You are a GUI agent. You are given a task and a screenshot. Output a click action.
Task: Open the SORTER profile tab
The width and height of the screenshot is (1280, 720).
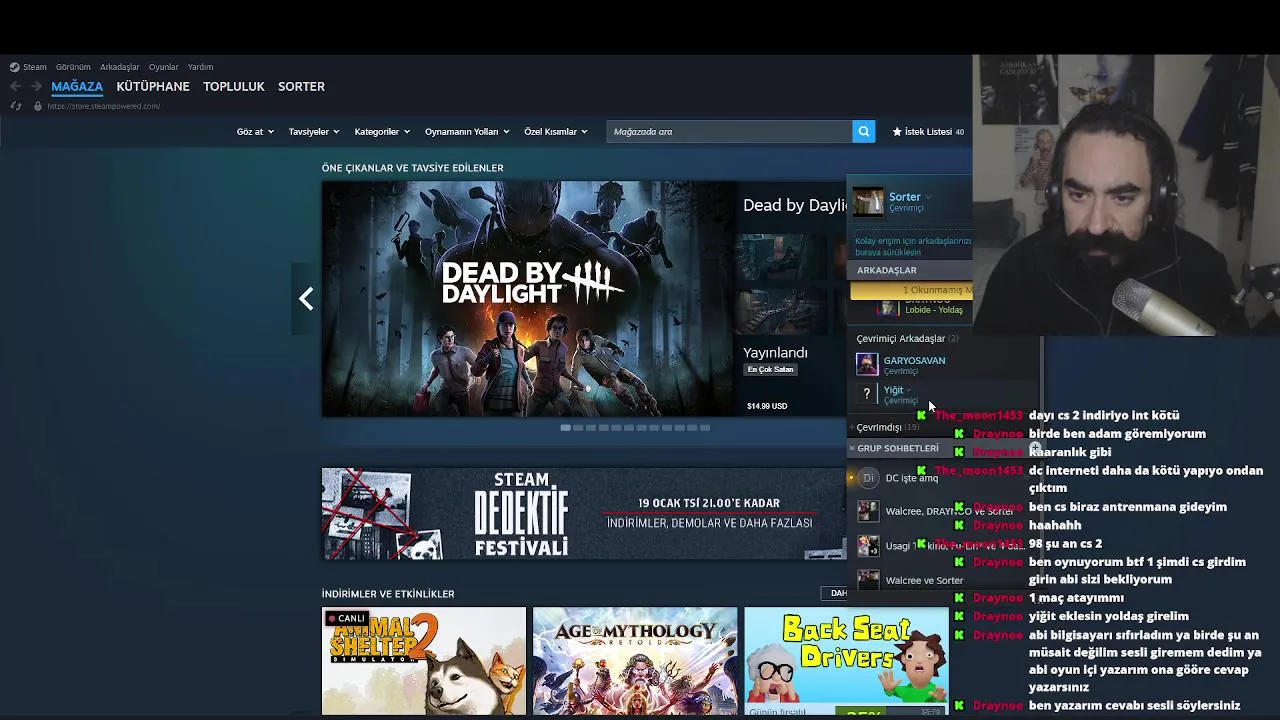[x=301, y=87]
